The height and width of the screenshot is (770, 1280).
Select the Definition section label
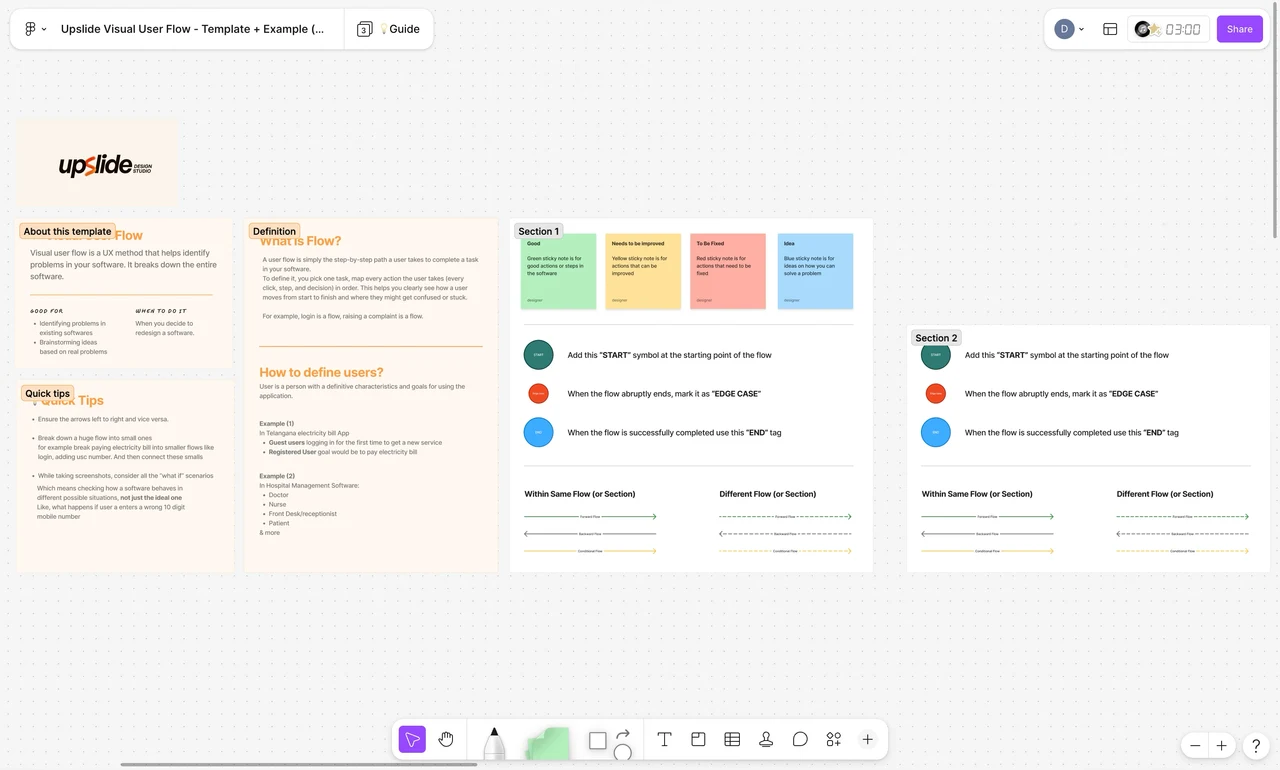click(x=274, y=231)
